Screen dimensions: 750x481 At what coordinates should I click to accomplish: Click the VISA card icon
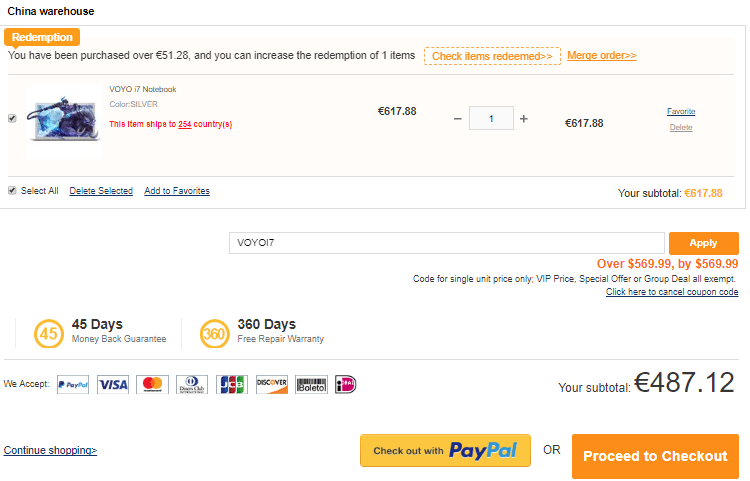[x=113, y=384]
